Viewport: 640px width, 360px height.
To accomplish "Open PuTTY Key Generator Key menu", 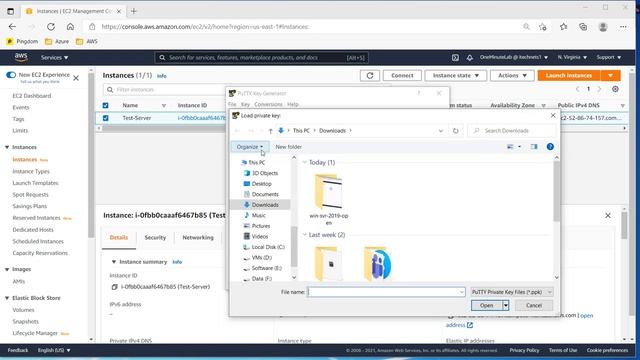I will [245, 104].
